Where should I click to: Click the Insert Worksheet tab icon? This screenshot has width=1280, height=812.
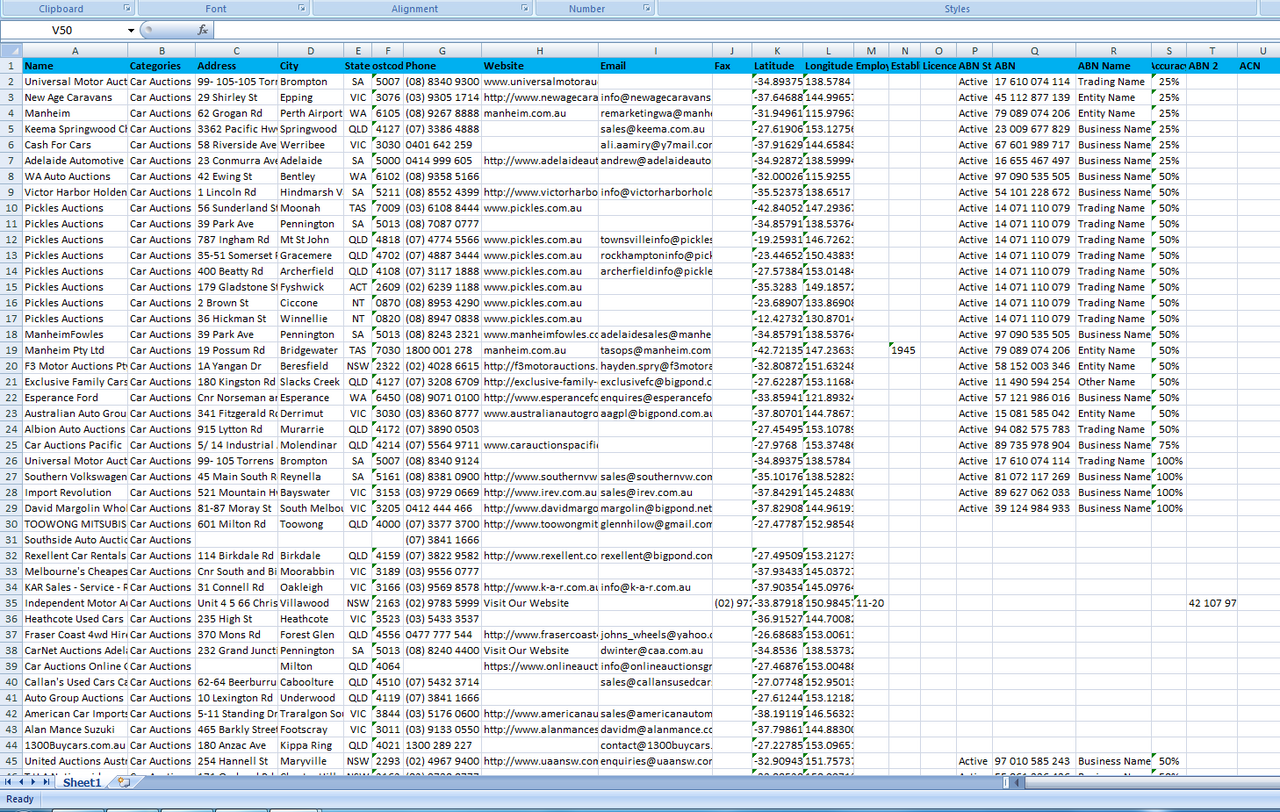pos(123,782)
